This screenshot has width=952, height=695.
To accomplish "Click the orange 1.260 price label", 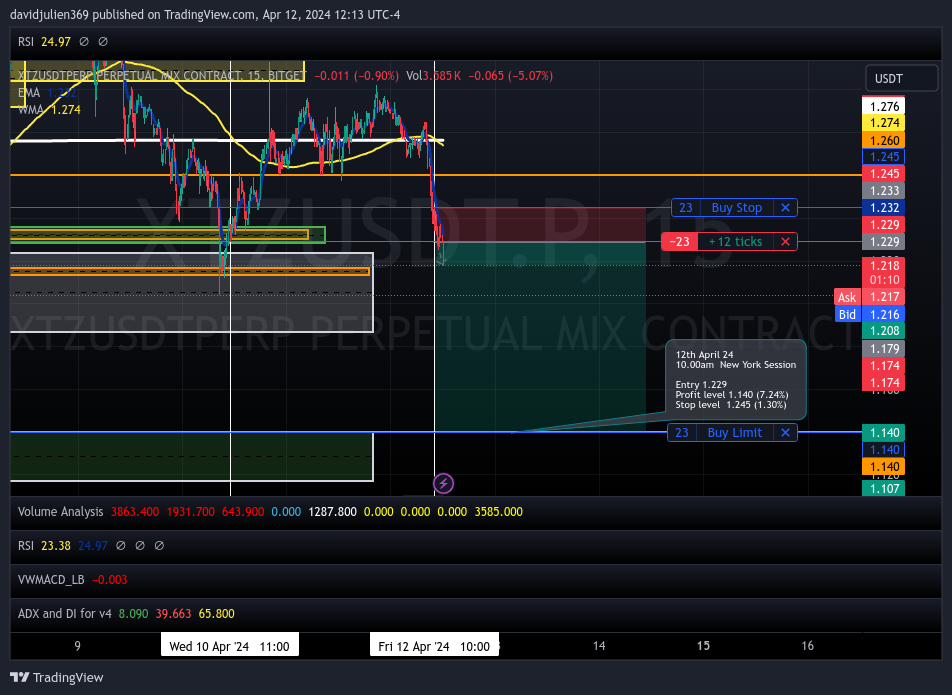I will click(884, 140).
